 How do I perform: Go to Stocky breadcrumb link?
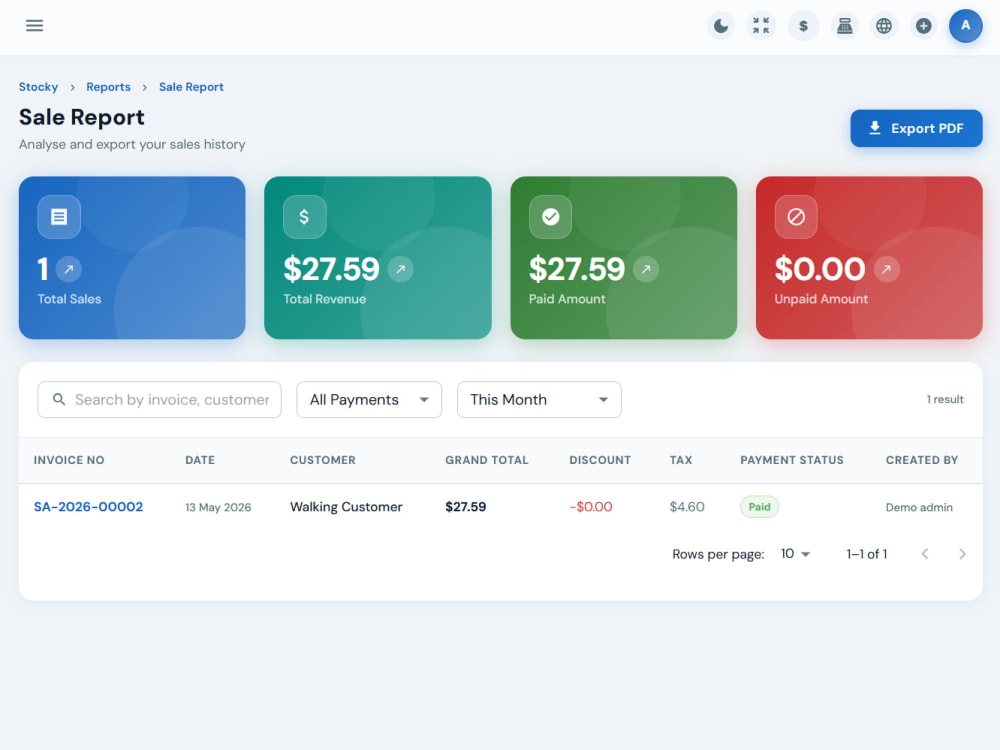(x=38, y=87)
